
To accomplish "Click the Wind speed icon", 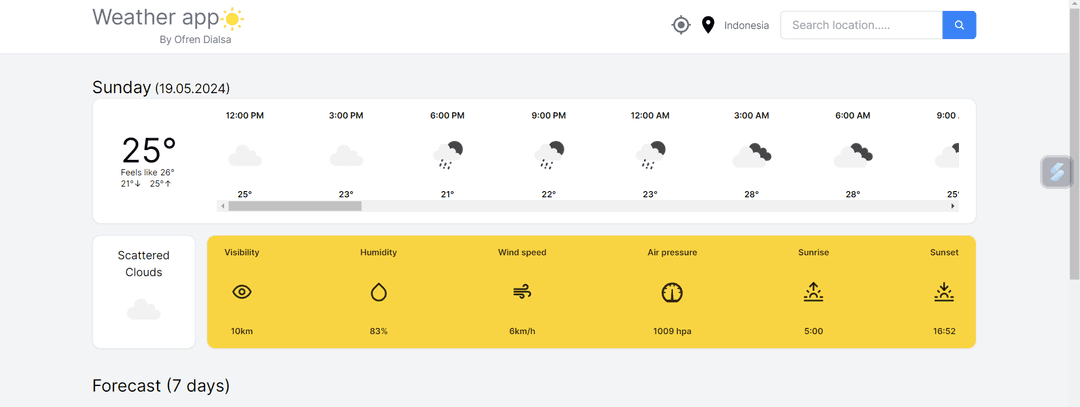I will [x=522, y=293].
